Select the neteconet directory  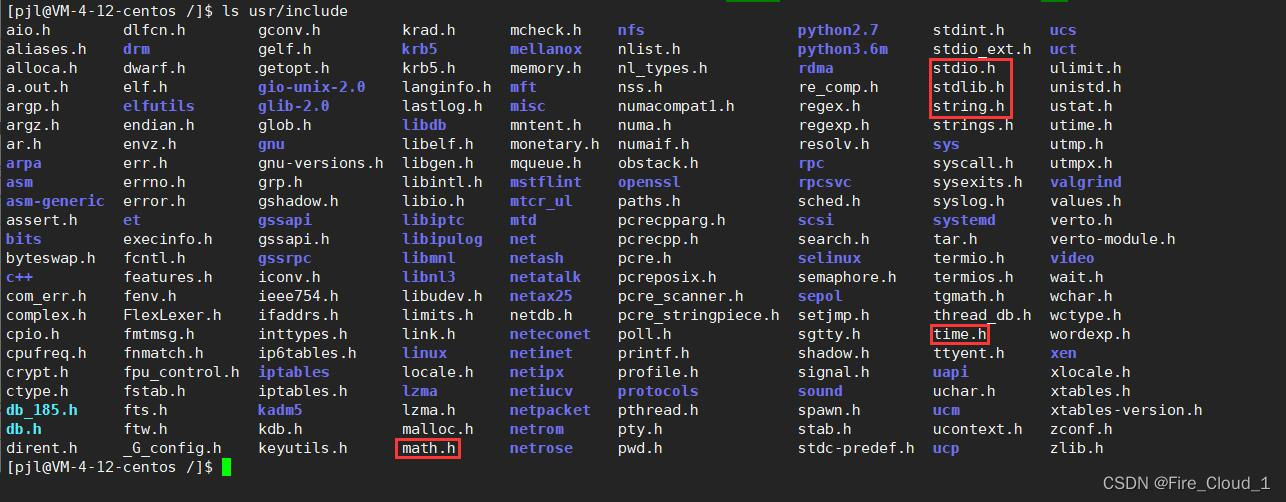pos(550,334)
